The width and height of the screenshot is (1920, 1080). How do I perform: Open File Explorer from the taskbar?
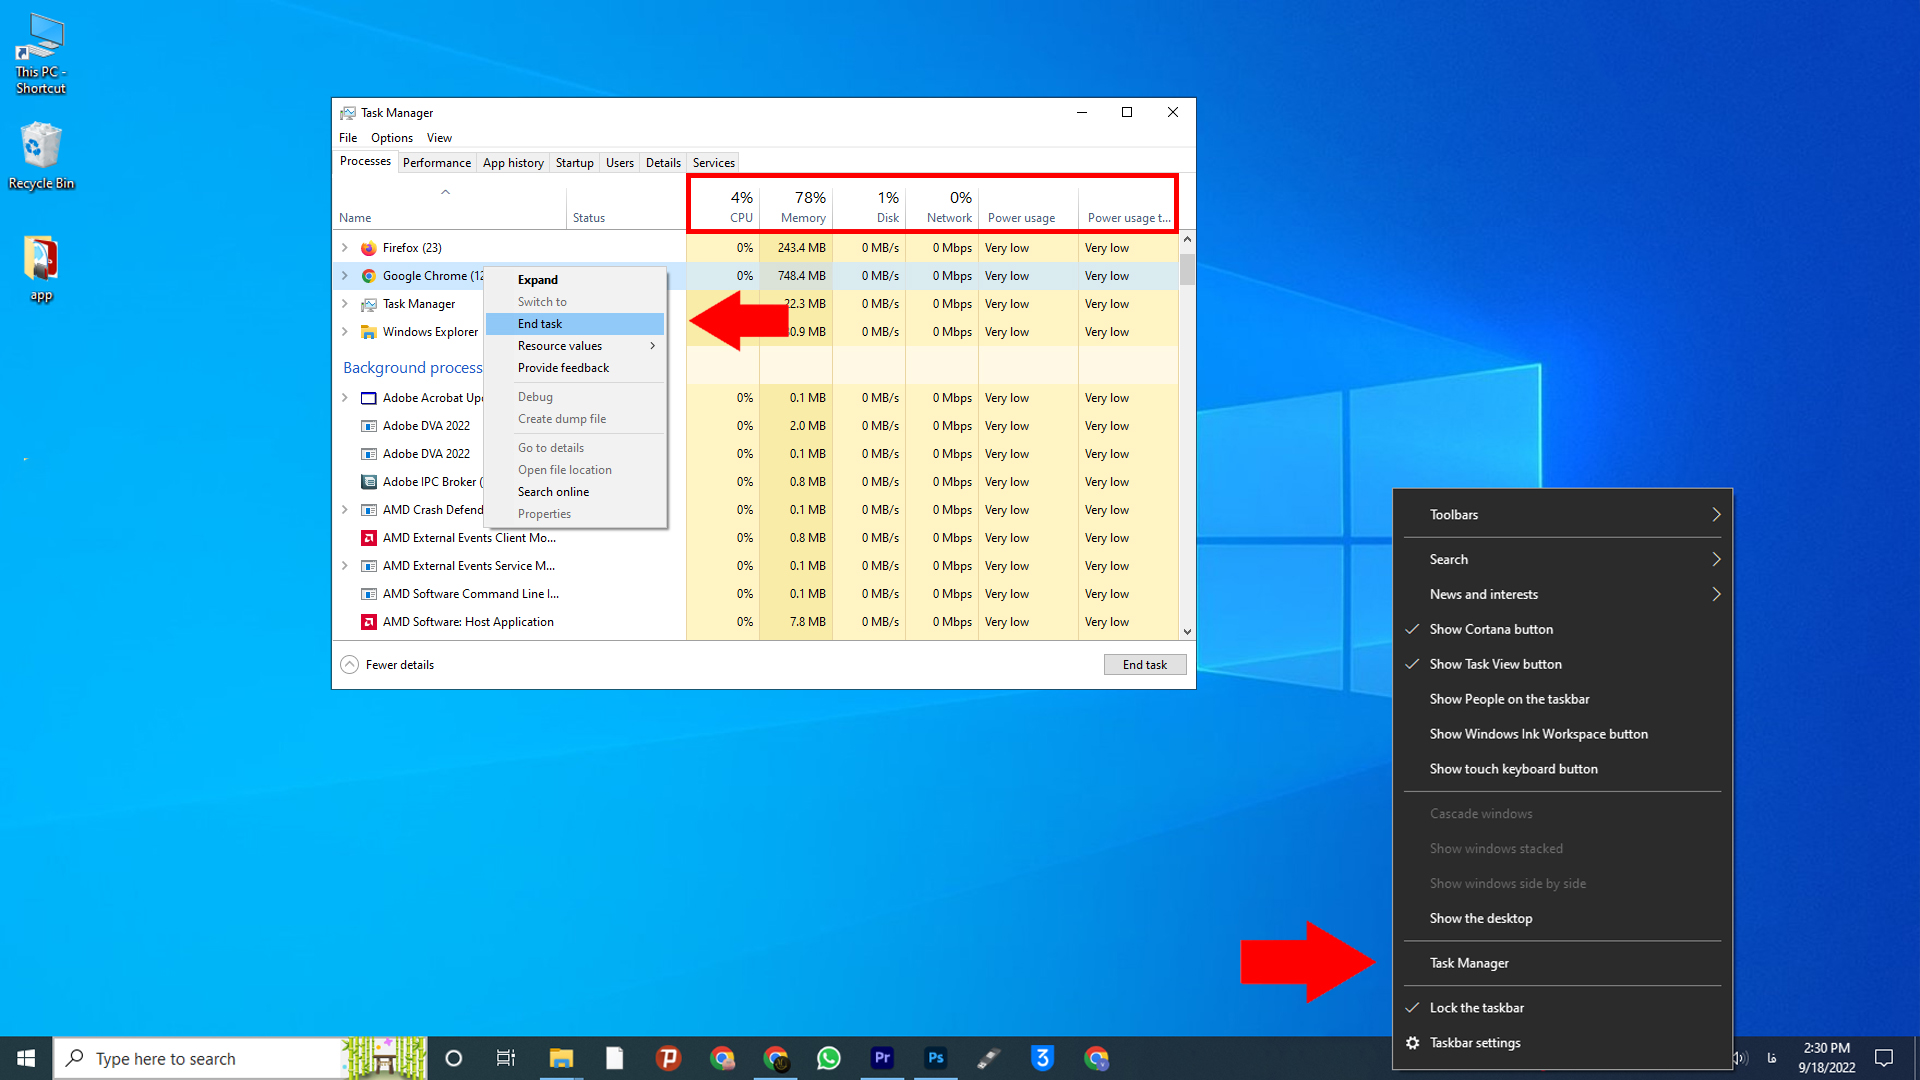[x=561, y=1058]
